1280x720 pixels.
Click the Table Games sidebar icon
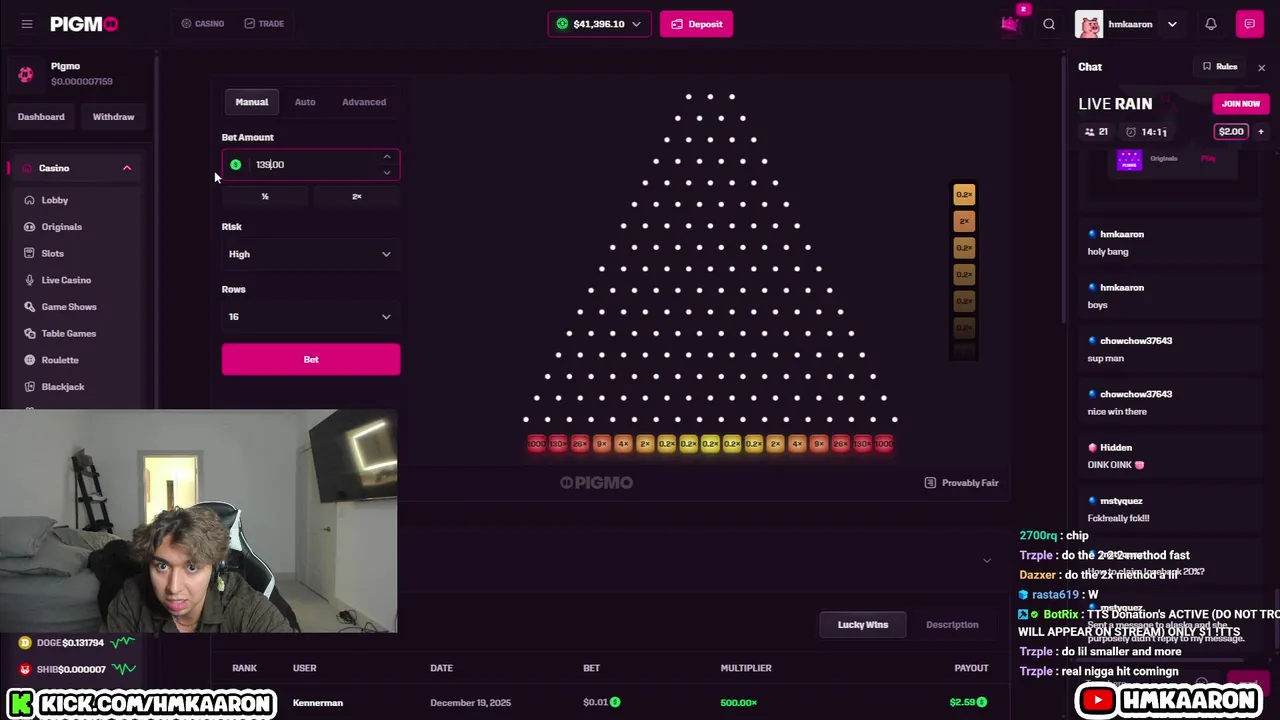pyautogui.click(x=29, y=334)
